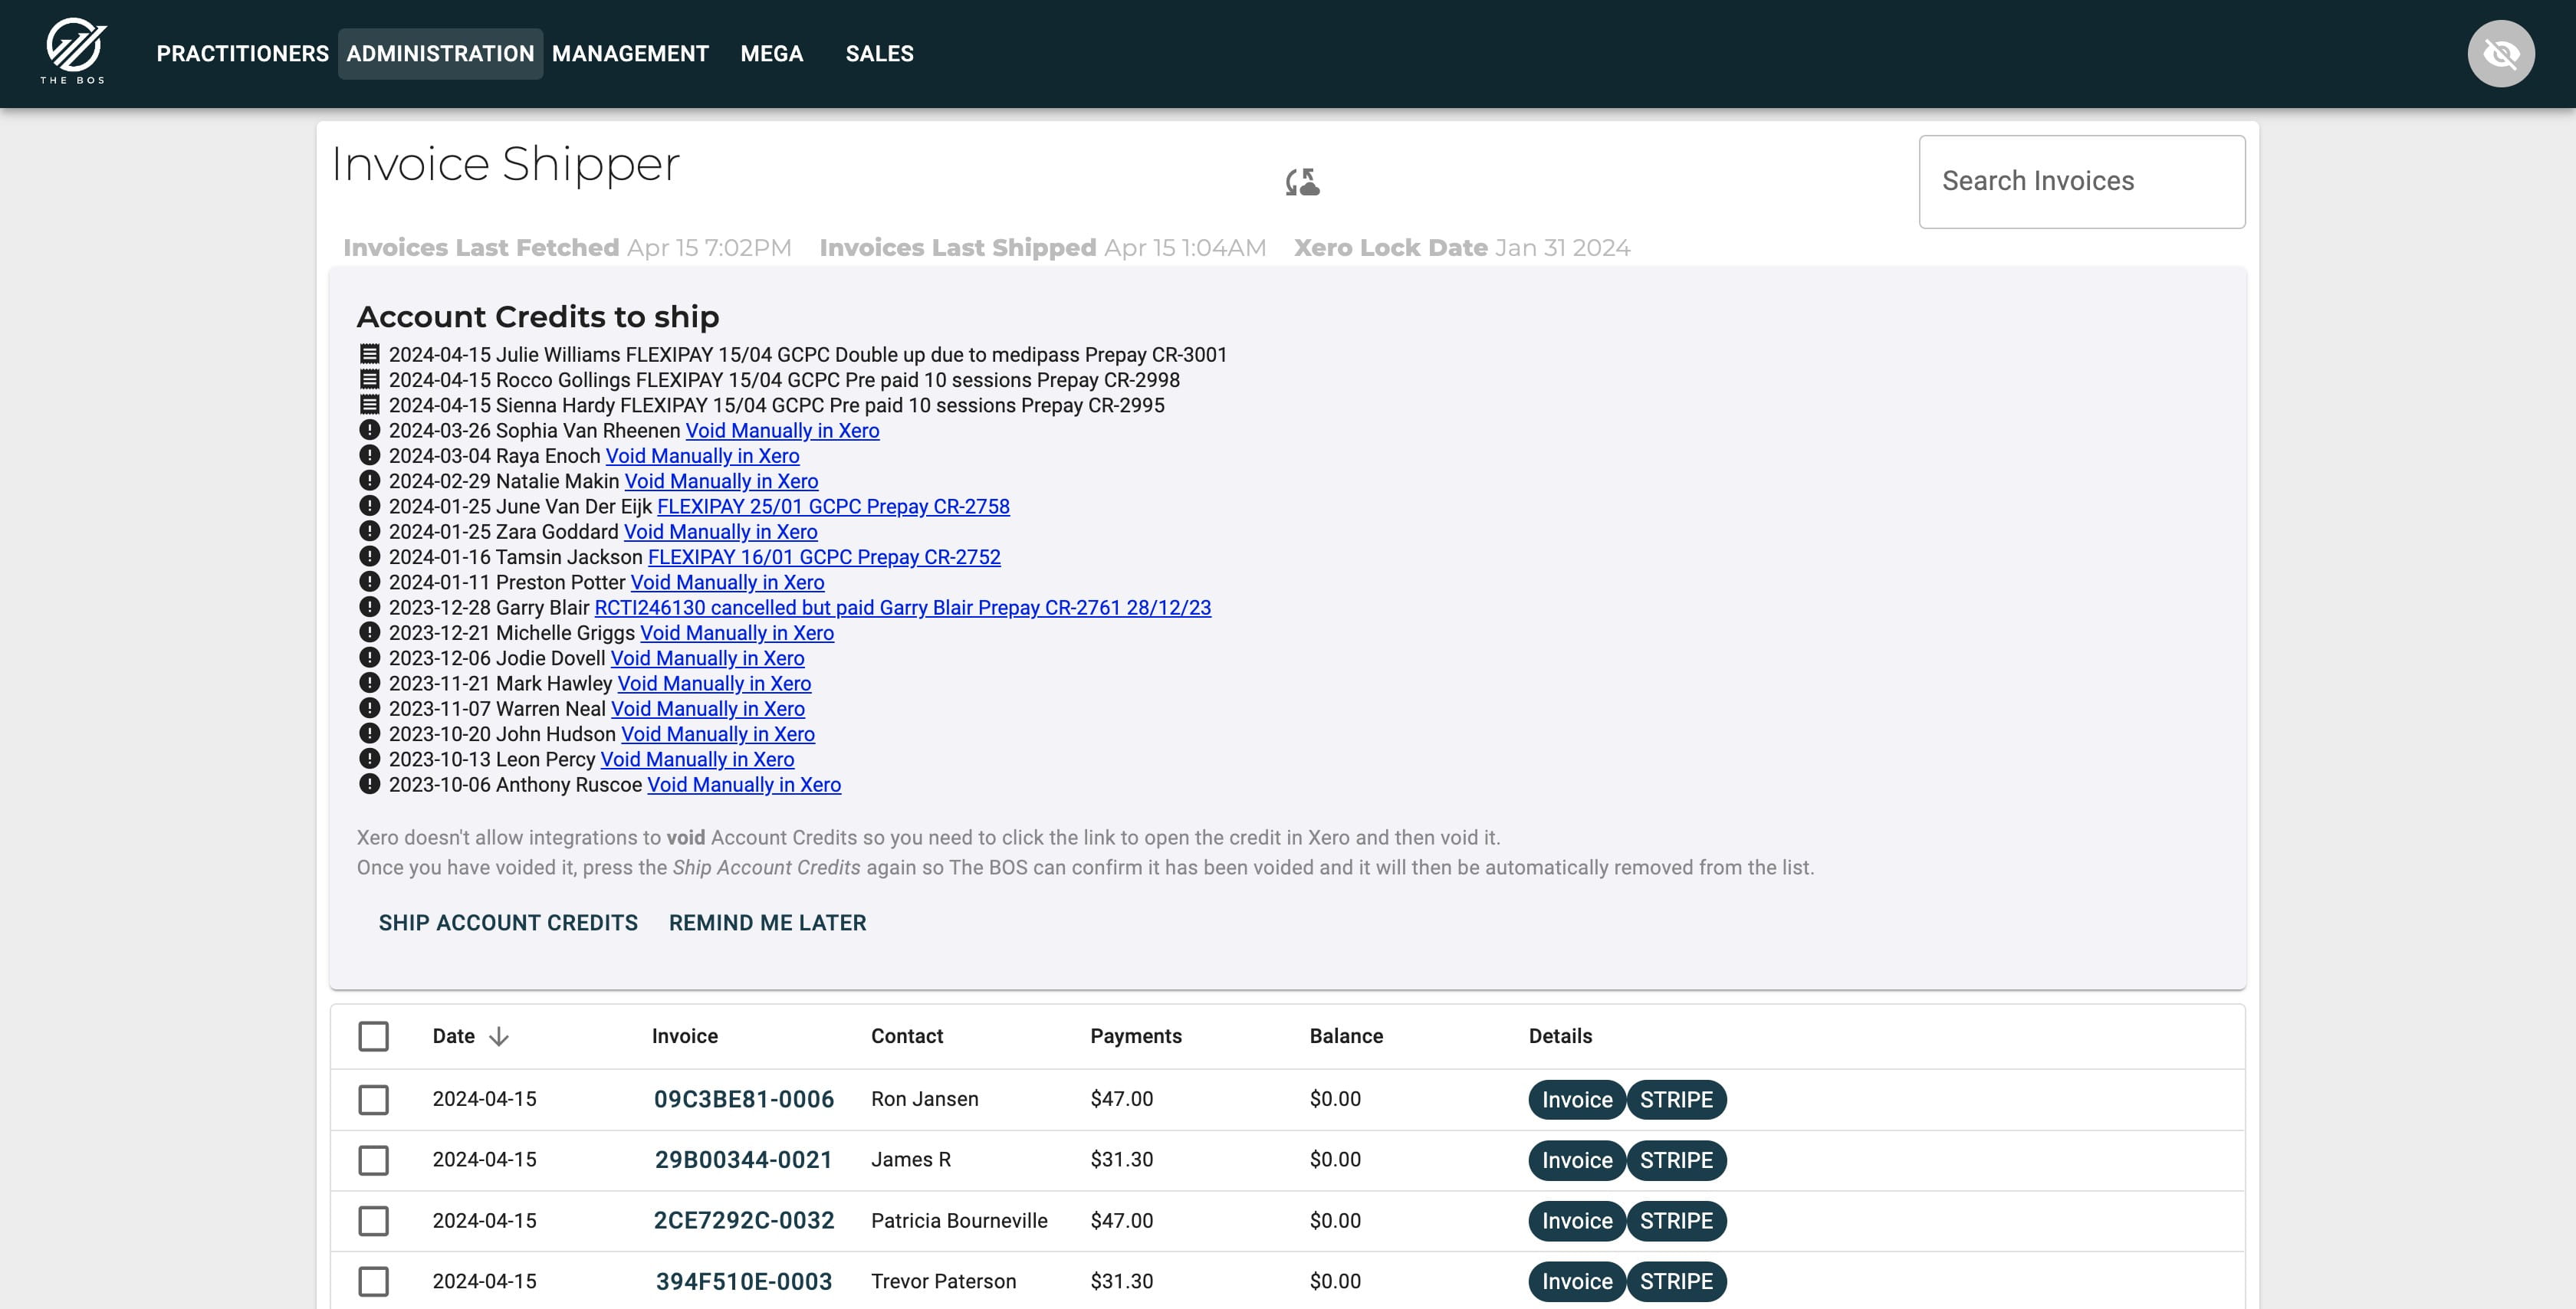Select the Trevor Paterson invoice checkbox
Image resolution: width=2576 pixels, height=1309 pixels.
click(x=373, y=1281)
